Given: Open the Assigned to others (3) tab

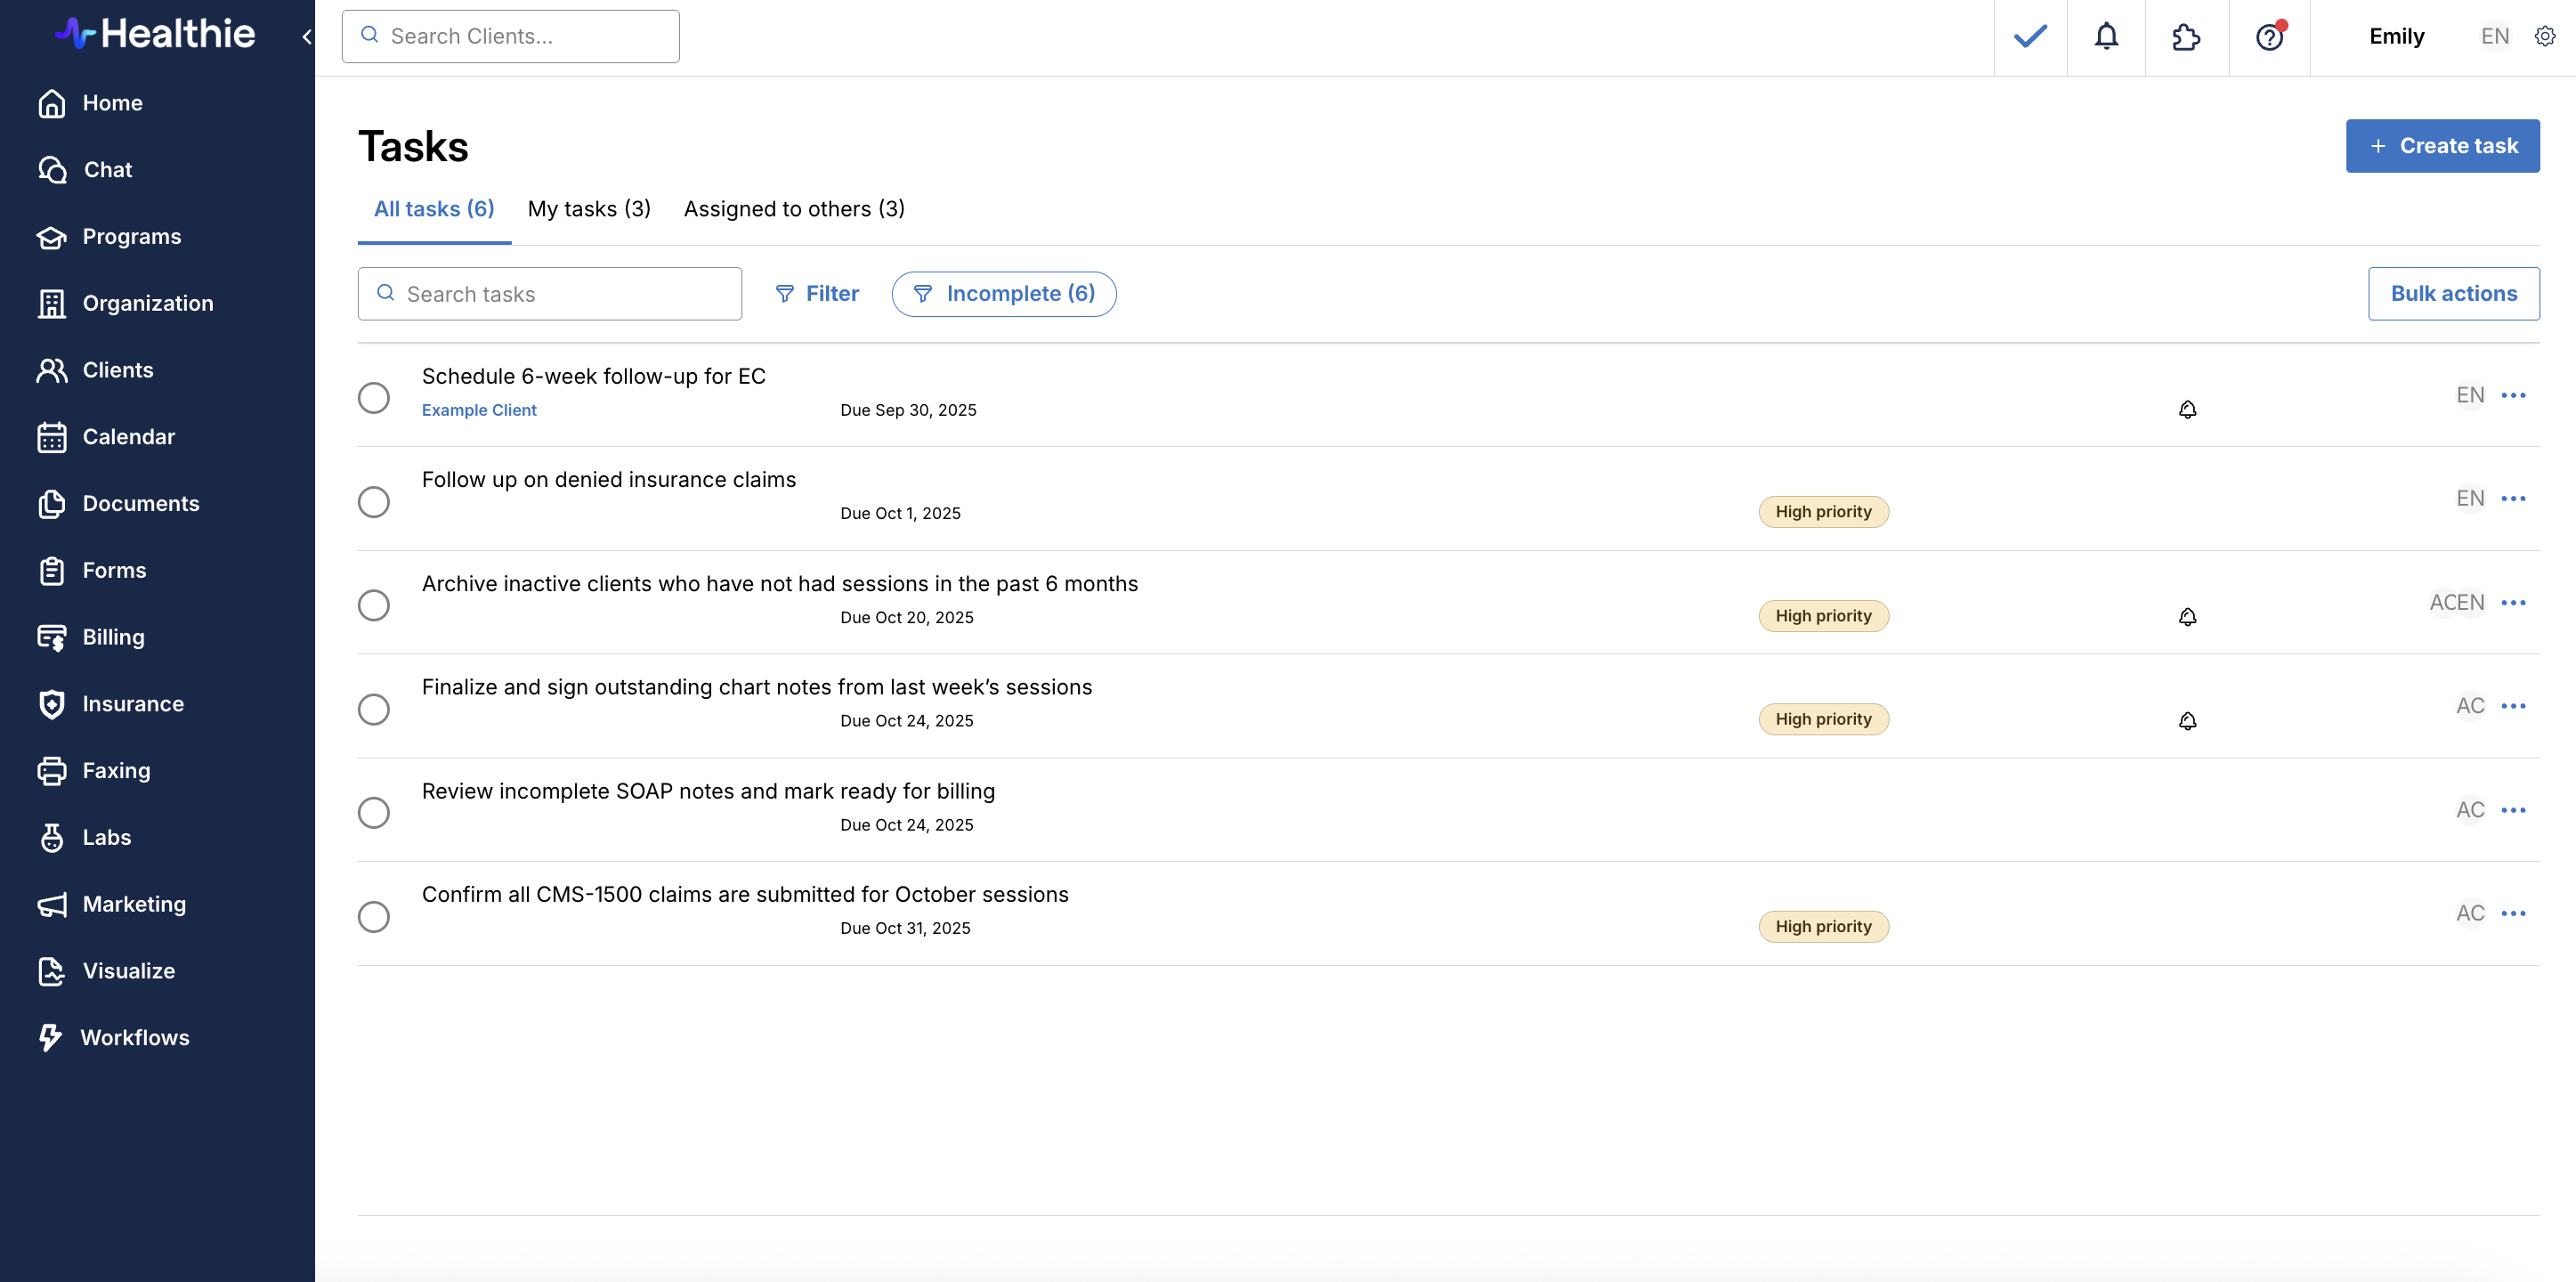Looking at the screenshot, I should [x=794, y=209].
